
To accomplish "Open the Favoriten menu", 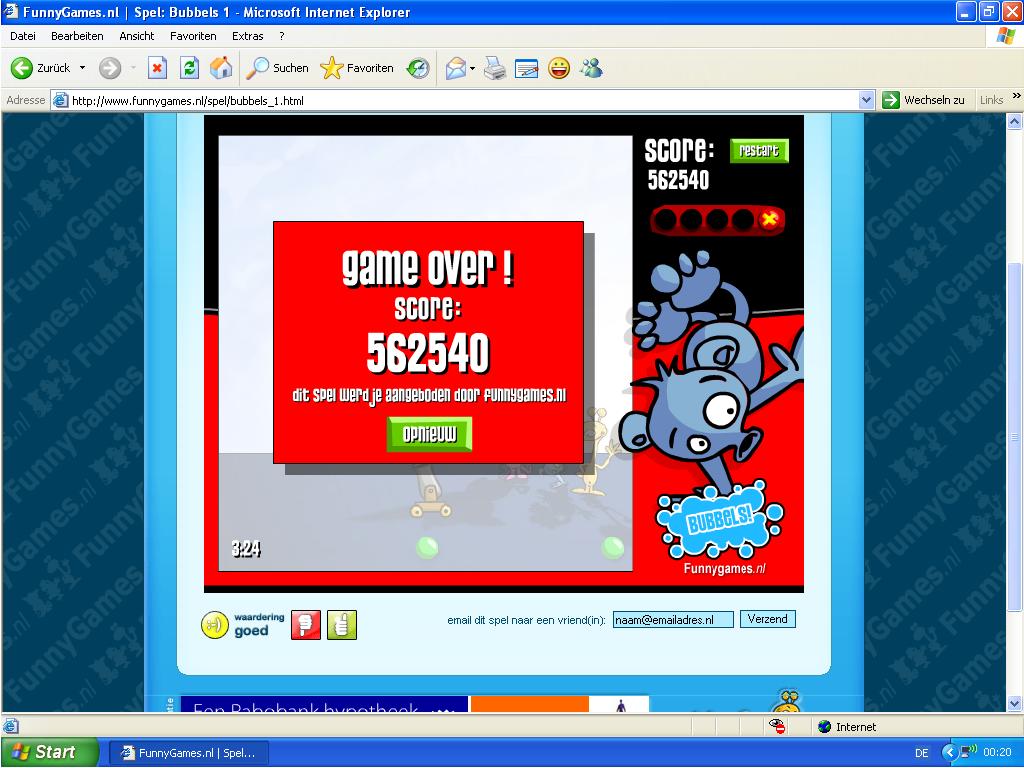I will click(x=193, y=36).
